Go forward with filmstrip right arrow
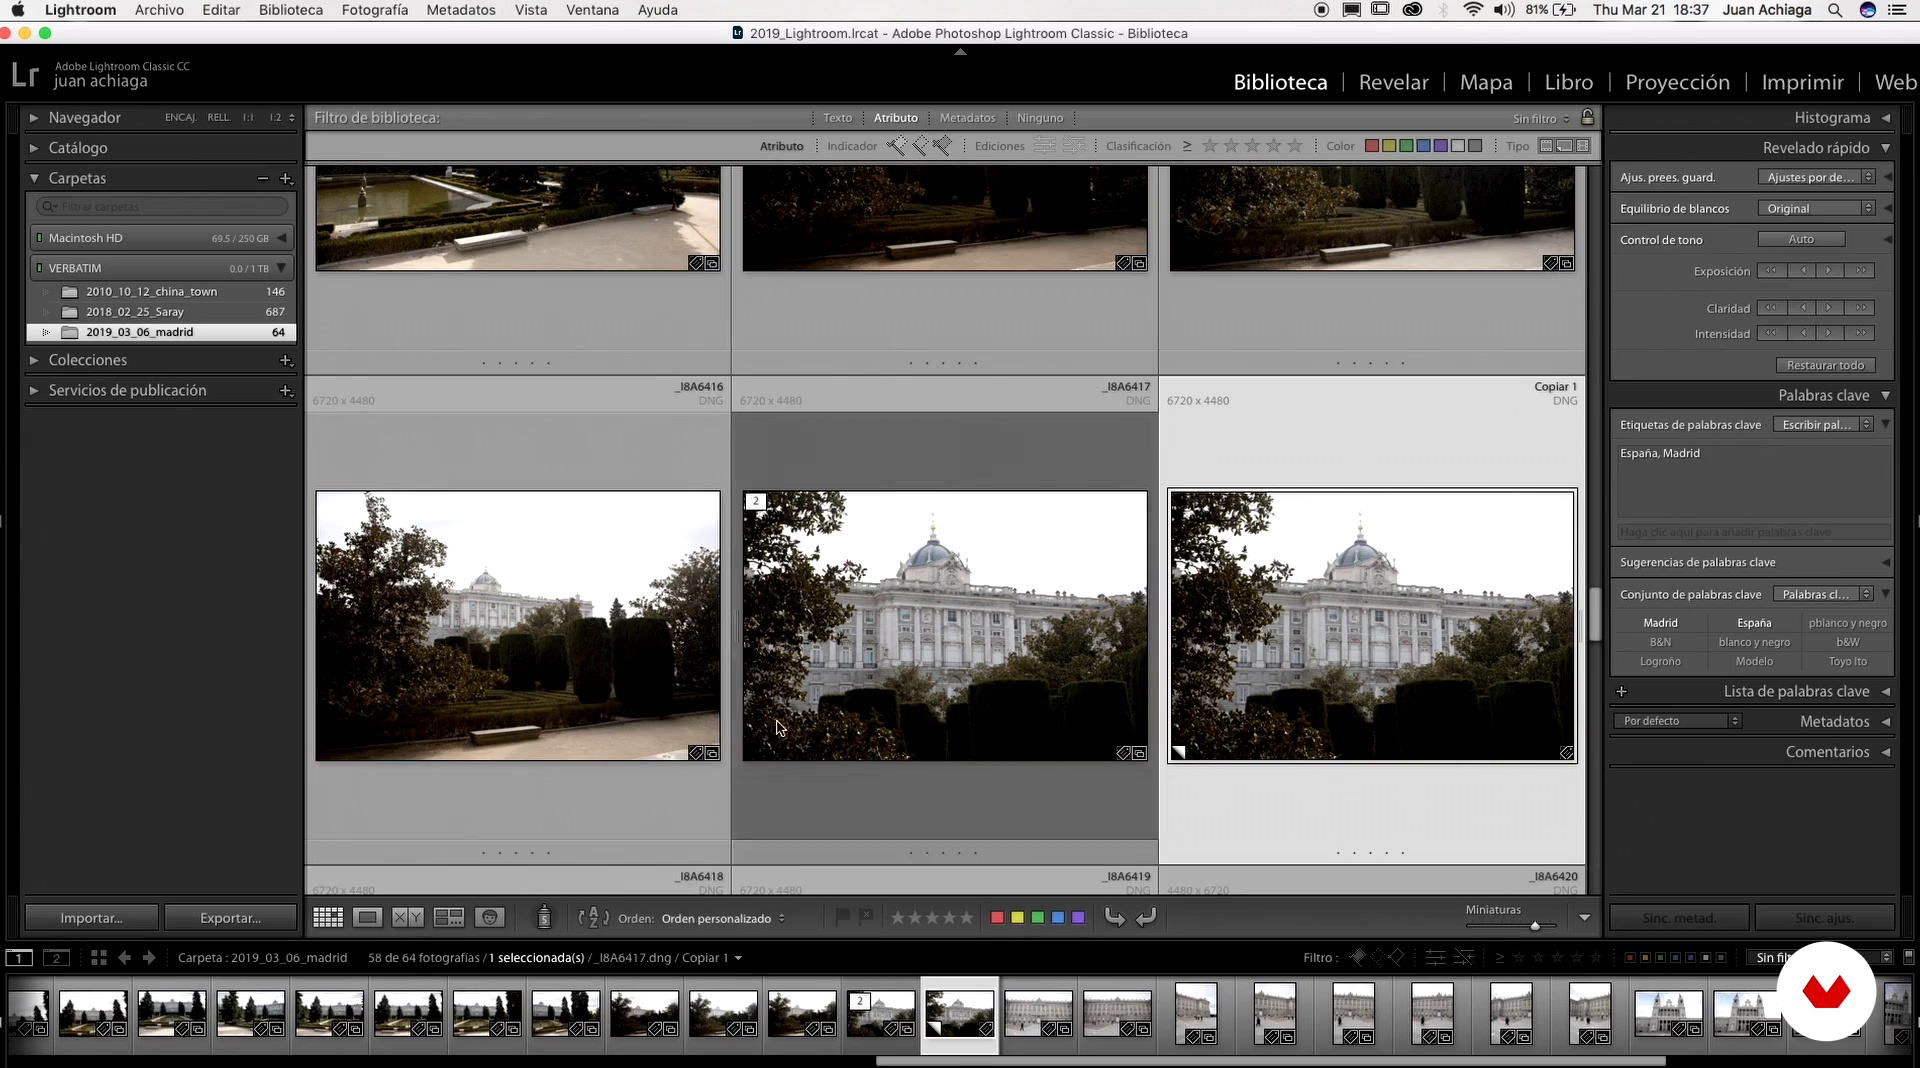 tap(149, 957)
